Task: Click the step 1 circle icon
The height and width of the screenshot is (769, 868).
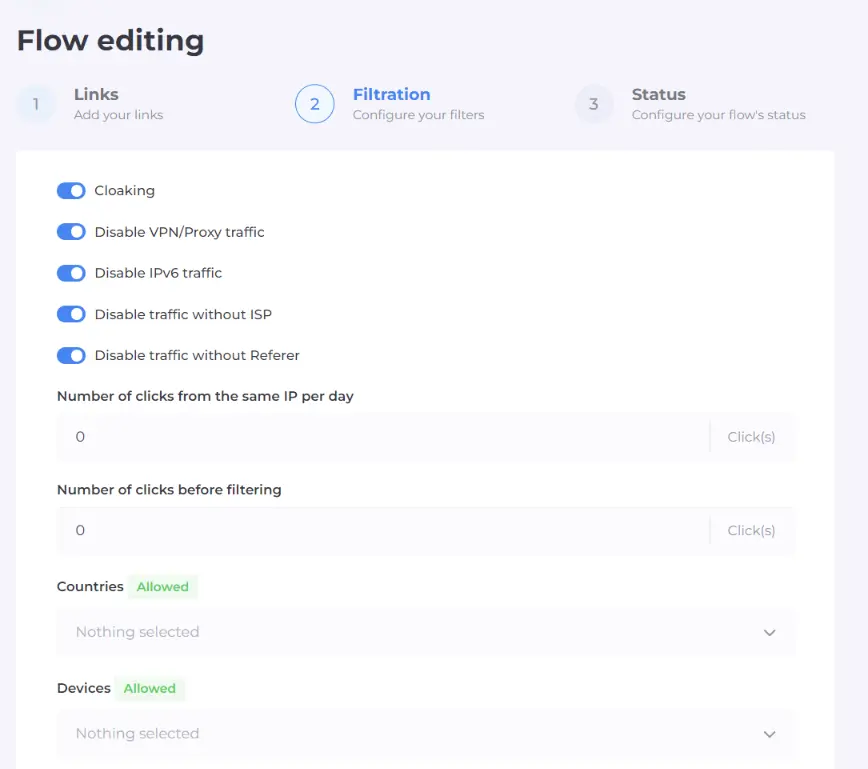Action: tap(36, 104)
